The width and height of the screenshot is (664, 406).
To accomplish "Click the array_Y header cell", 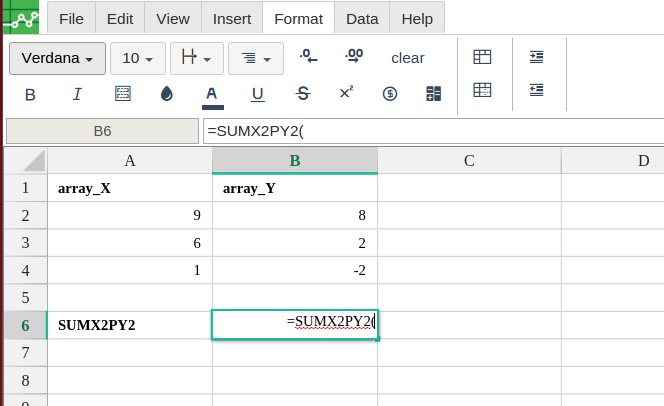I will click(295, 188).
